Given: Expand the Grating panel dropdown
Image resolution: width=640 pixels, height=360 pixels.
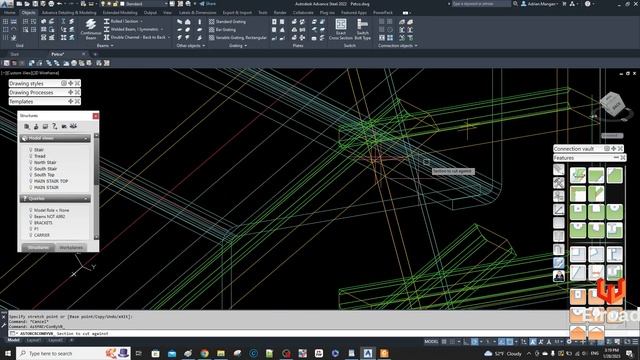Looking at the screenshot, I should 238,46.
